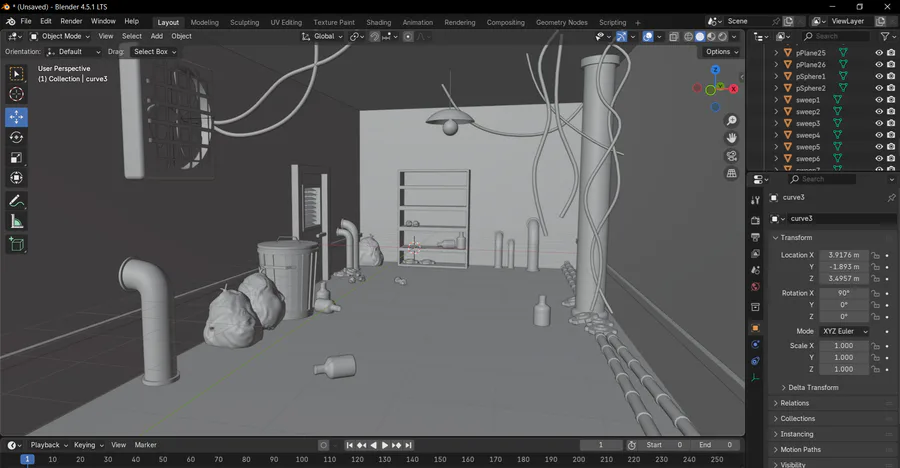Open the Object Mode dropdown

pyautogui.click(x=60, y=36)
